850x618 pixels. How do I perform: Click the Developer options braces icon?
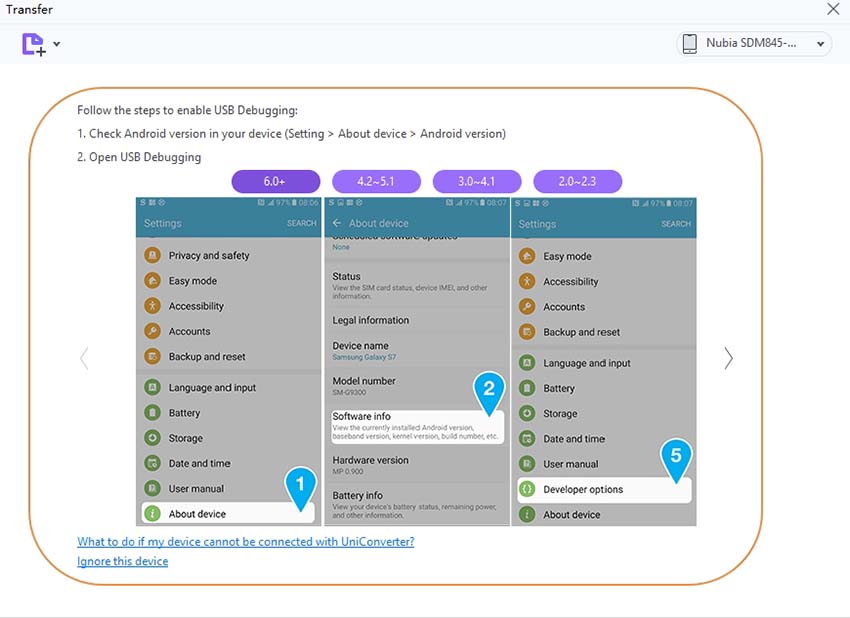point(527,490)
